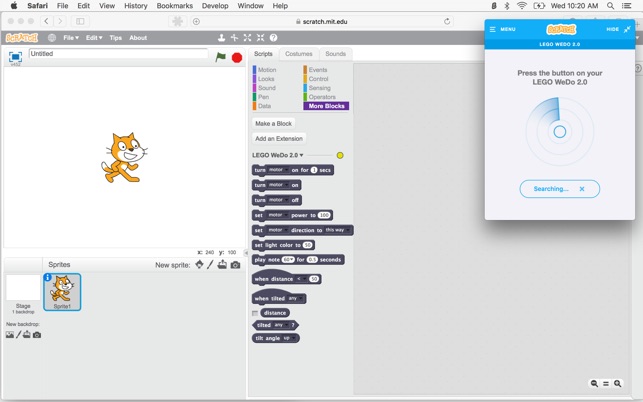Screen dimensions: 643x402
Task: Click the Safari address bar
Action: pyautogui.click(x=321, y=21)
